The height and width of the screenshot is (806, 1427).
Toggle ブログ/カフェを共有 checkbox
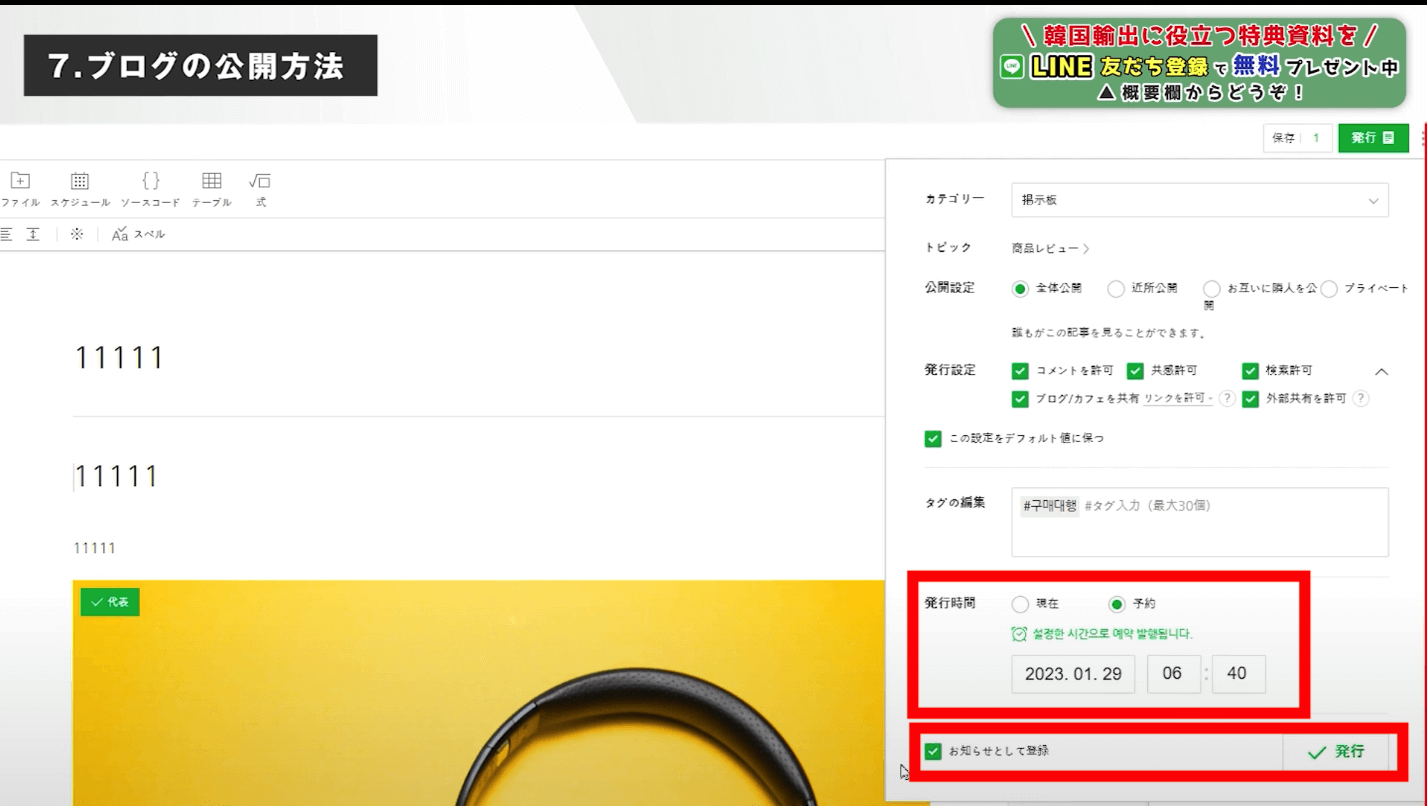coord(1020,399)
